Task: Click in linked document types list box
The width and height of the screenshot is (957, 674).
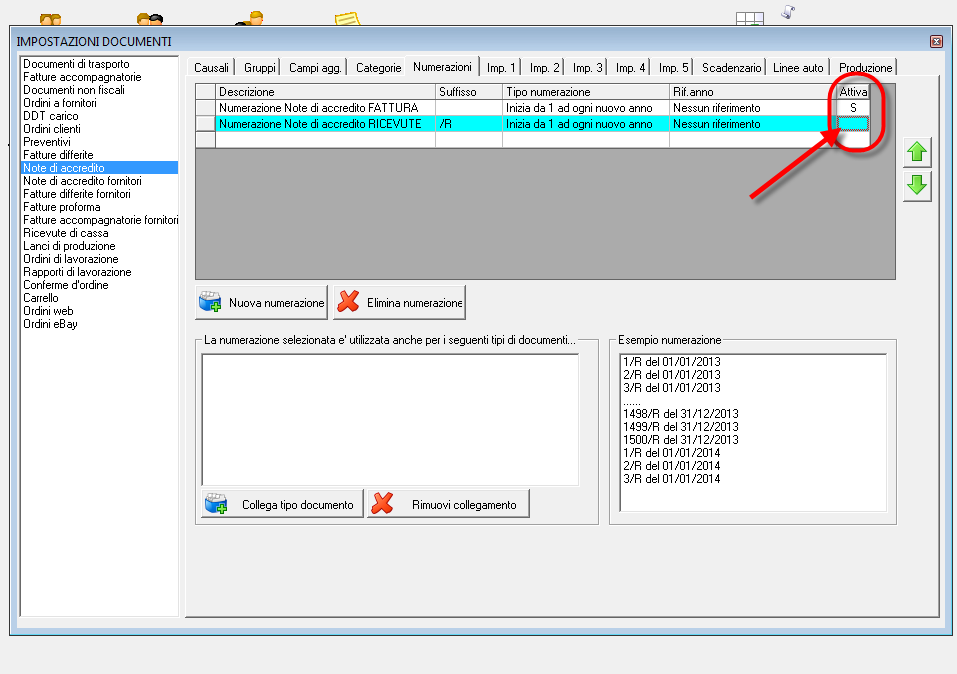Action: click(390, 420)
